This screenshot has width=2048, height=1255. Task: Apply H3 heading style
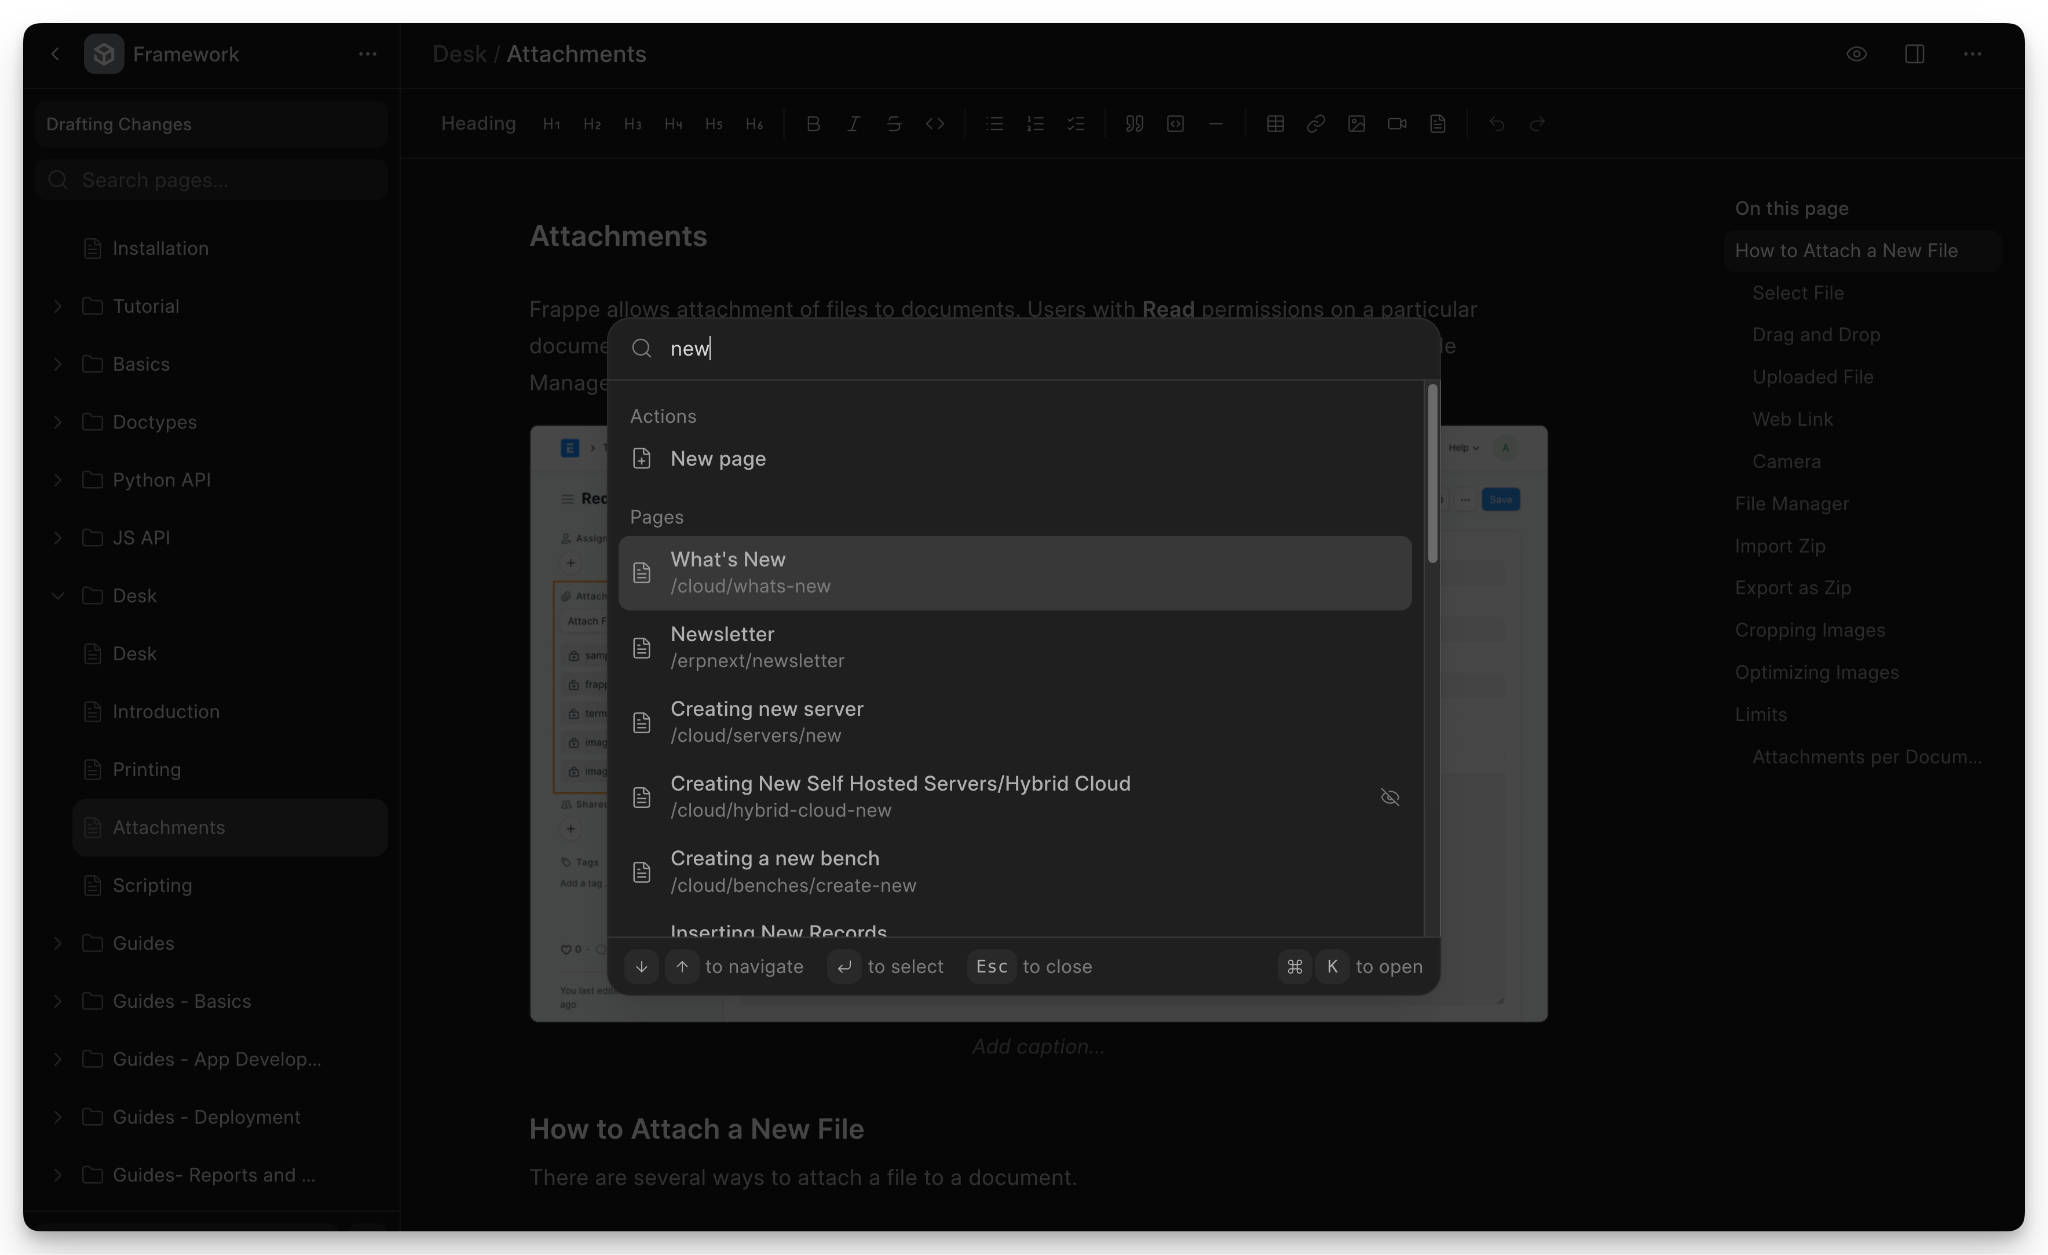632,124
